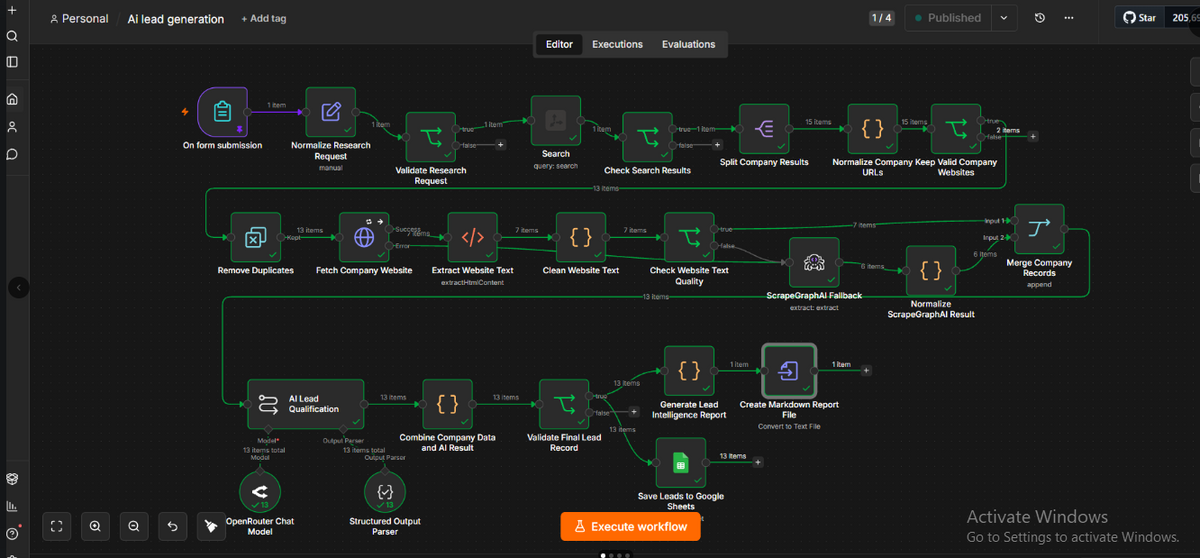Click the orange trigger lightning bolt icon

184,112
